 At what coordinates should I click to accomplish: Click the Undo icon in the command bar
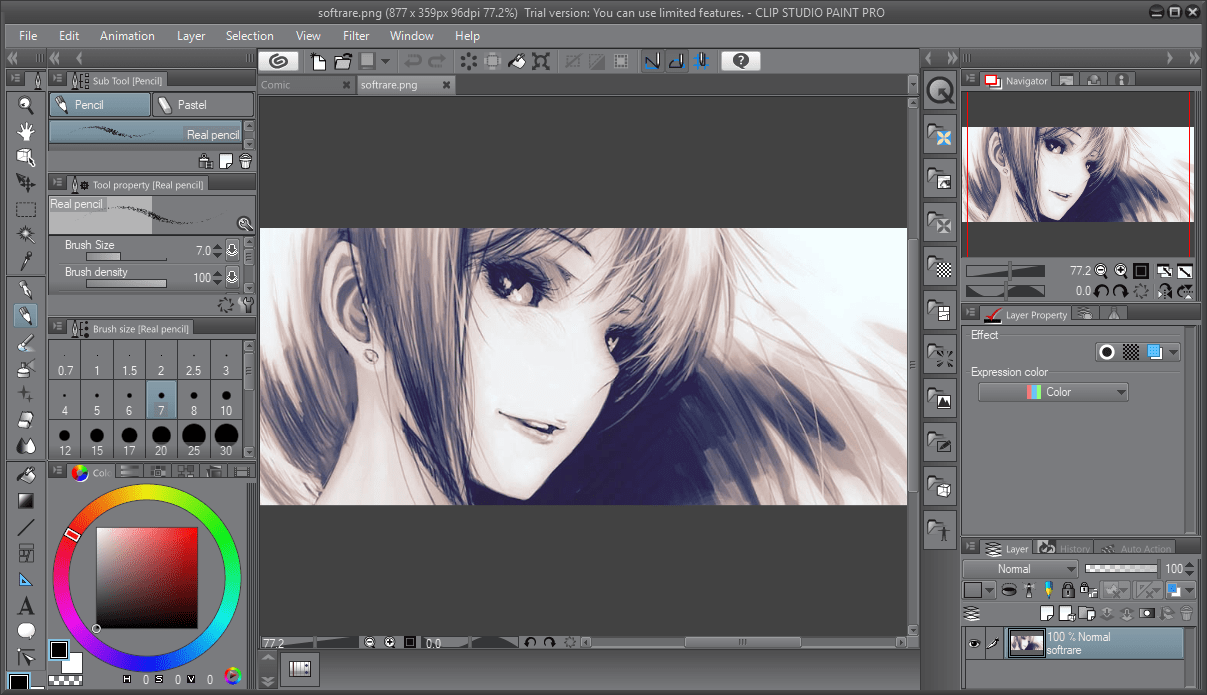pos(414,61)
